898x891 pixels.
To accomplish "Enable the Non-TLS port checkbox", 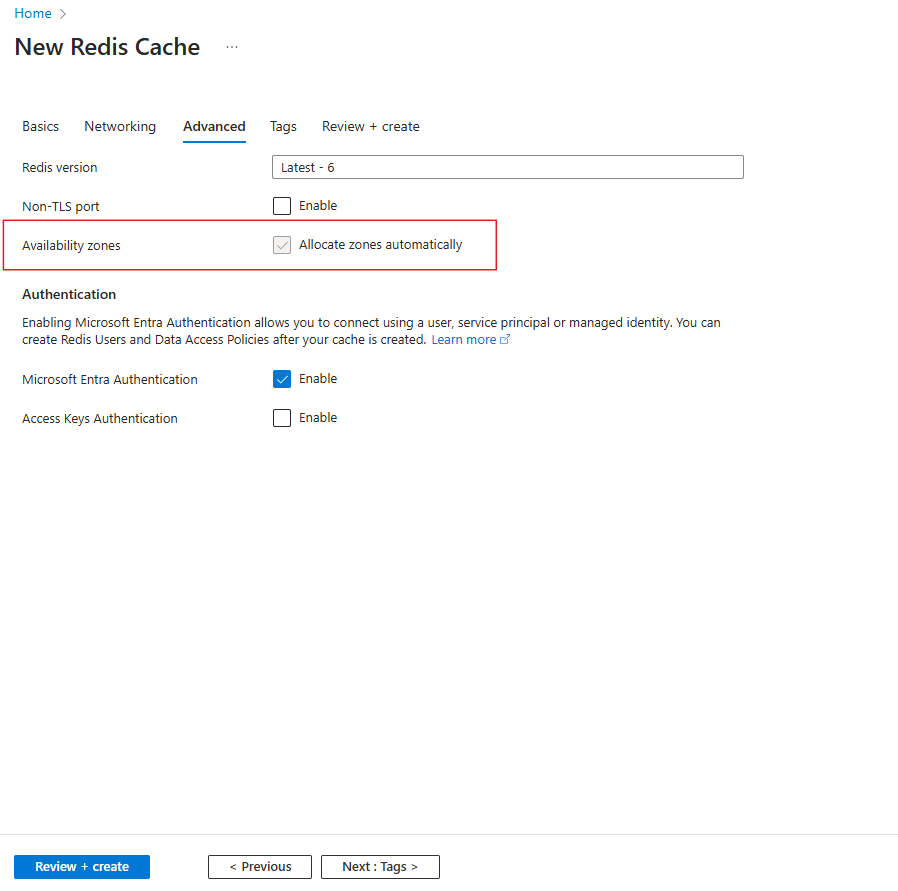I will click(x=282, y=205).
